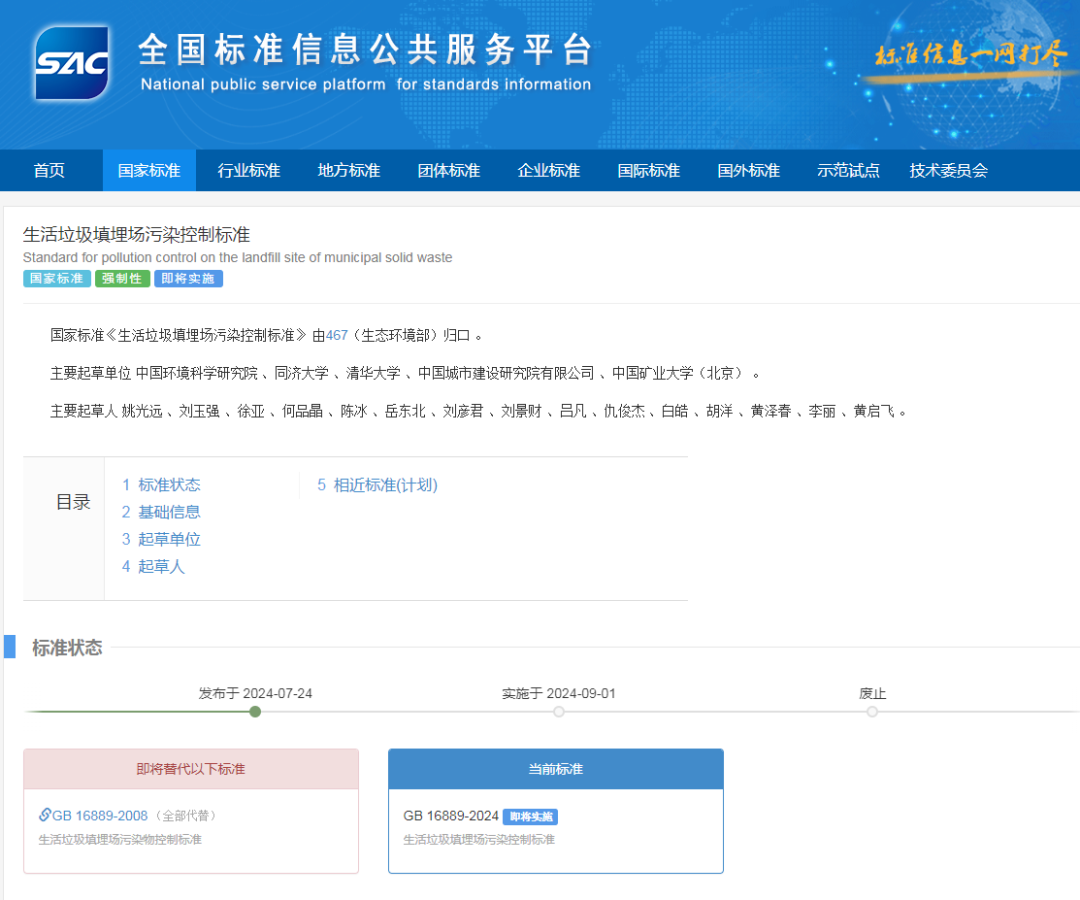1080x900 pixels.
Task: Go to 地方标准 tab
Action: click(x=349, y=170)
